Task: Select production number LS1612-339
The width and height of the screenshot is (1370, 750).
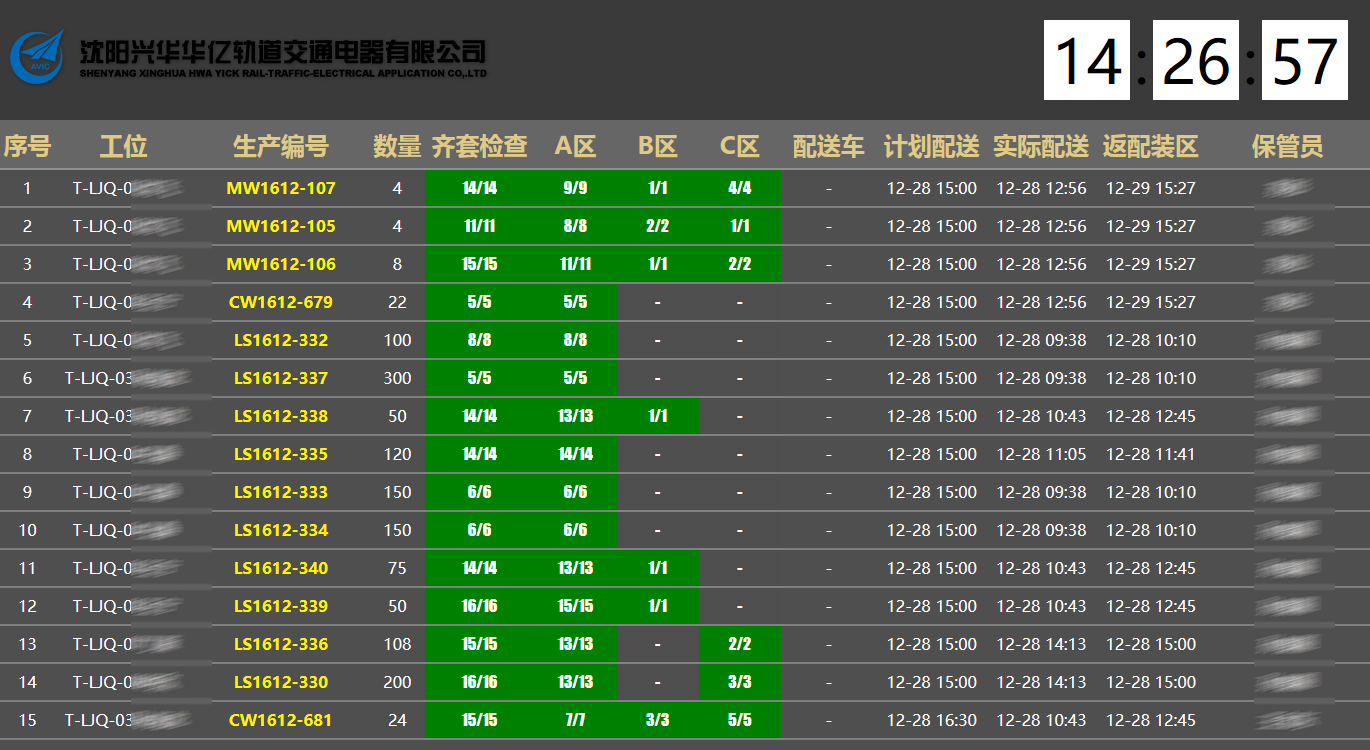Action: coord(281,606)
